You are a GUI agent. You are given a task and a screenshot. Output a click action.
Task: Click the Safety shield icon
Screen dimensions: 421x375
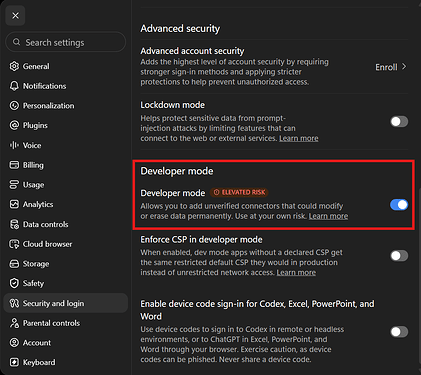click(x=14, y=283)
